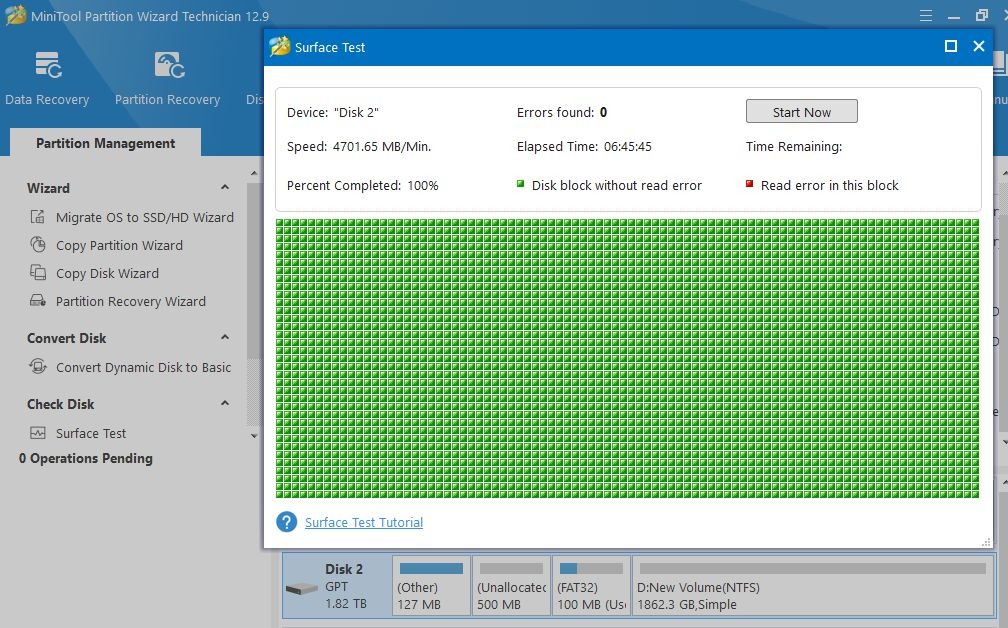
Task: Switch to the Partition Management tab
Action: [105, 143]
